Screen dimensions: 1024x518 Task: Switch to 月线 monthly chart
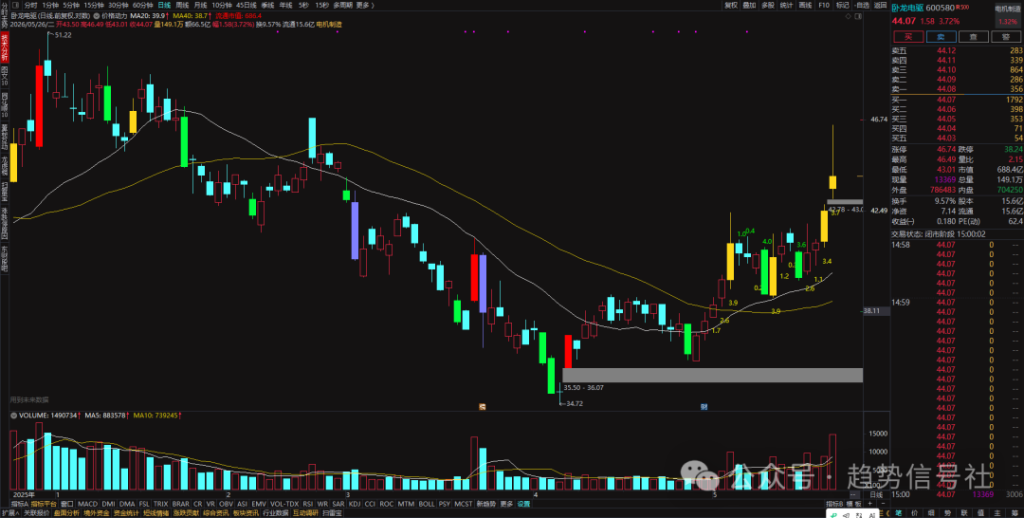click(x=200, y=5)
